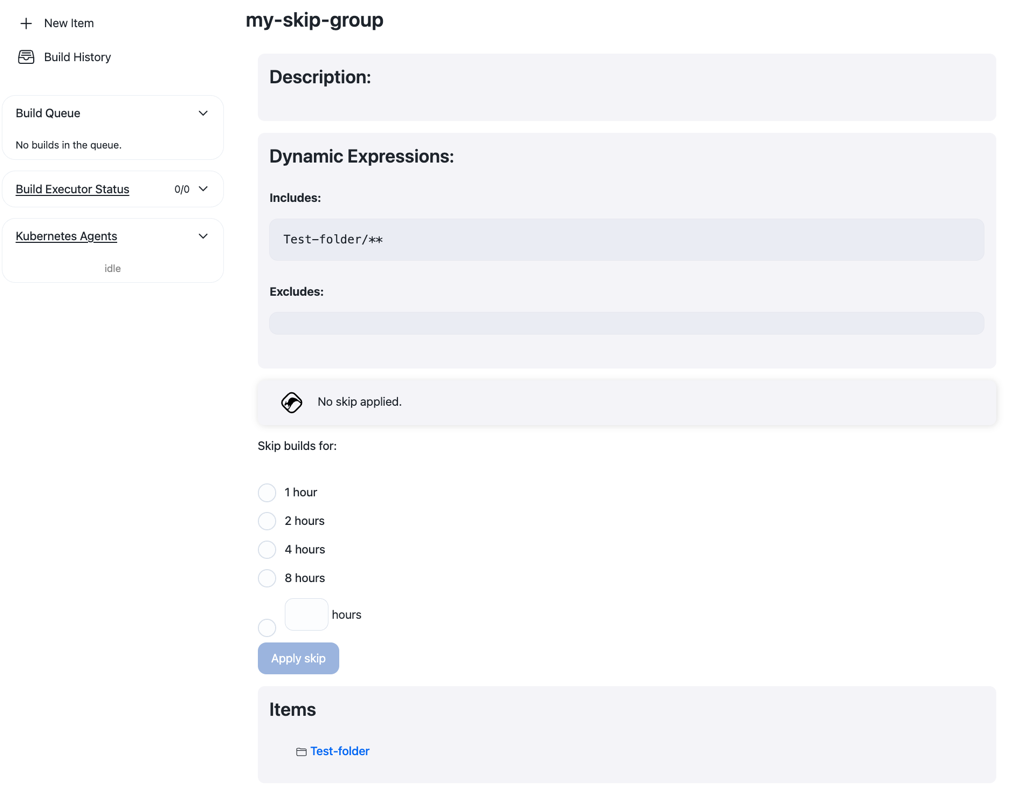Select the 8 hours skip option

coord(267,578)
